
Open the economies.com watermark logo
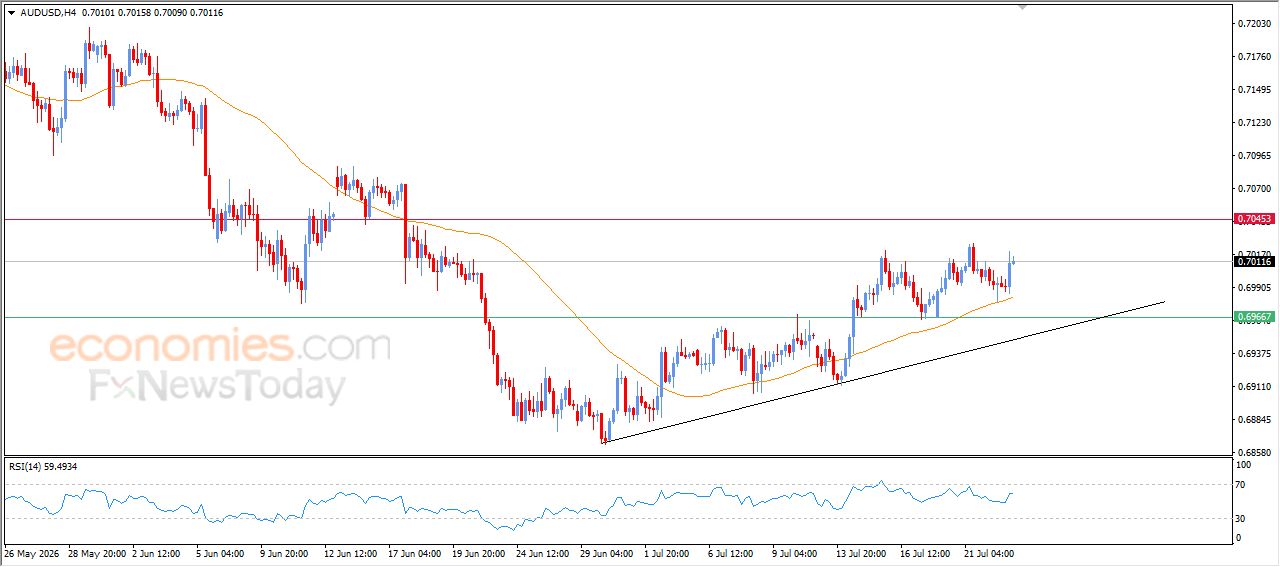pos(220,346)
